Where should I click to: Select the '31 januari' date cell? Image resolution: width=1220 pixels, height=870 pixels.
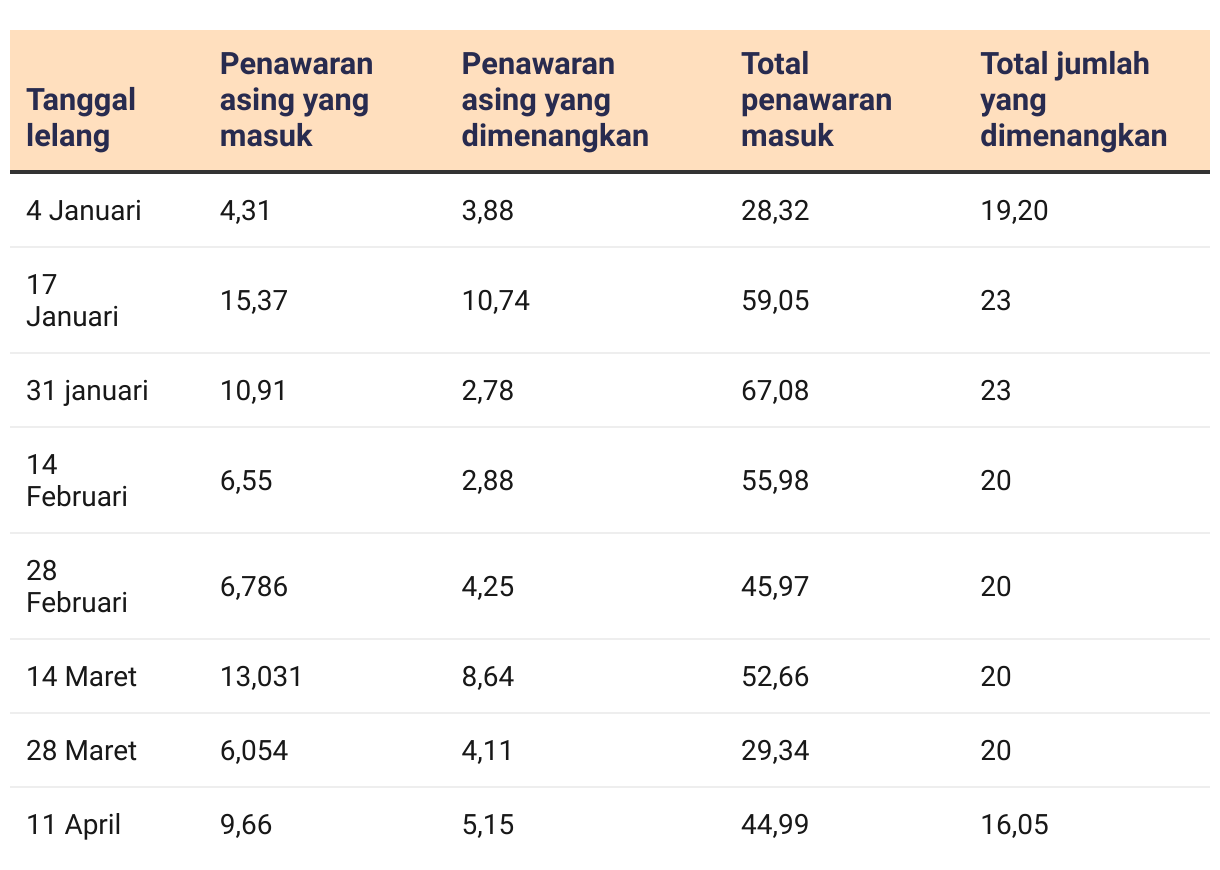click(x=87, y=391)
